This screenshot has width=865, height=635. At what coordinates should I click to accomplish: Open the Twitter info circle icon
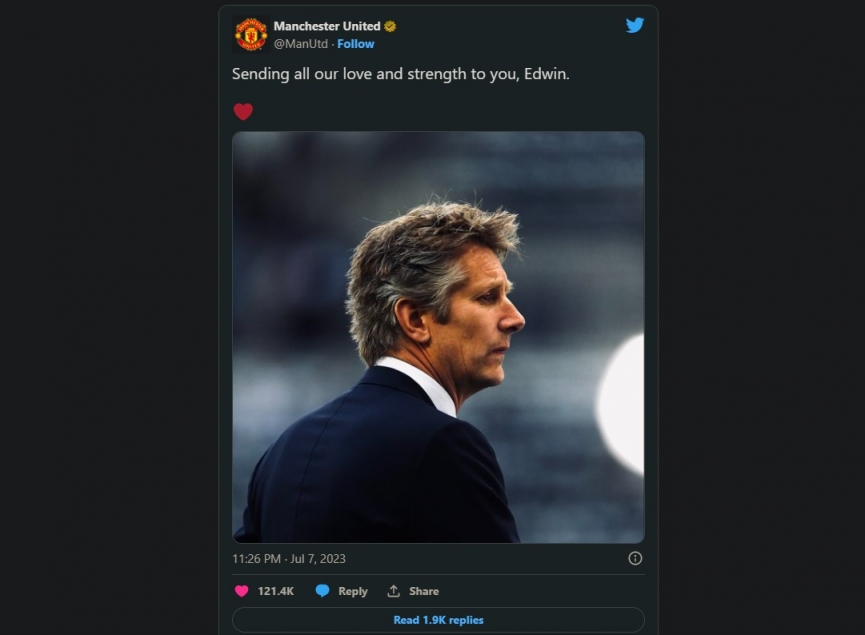click(x=635, y=558)
